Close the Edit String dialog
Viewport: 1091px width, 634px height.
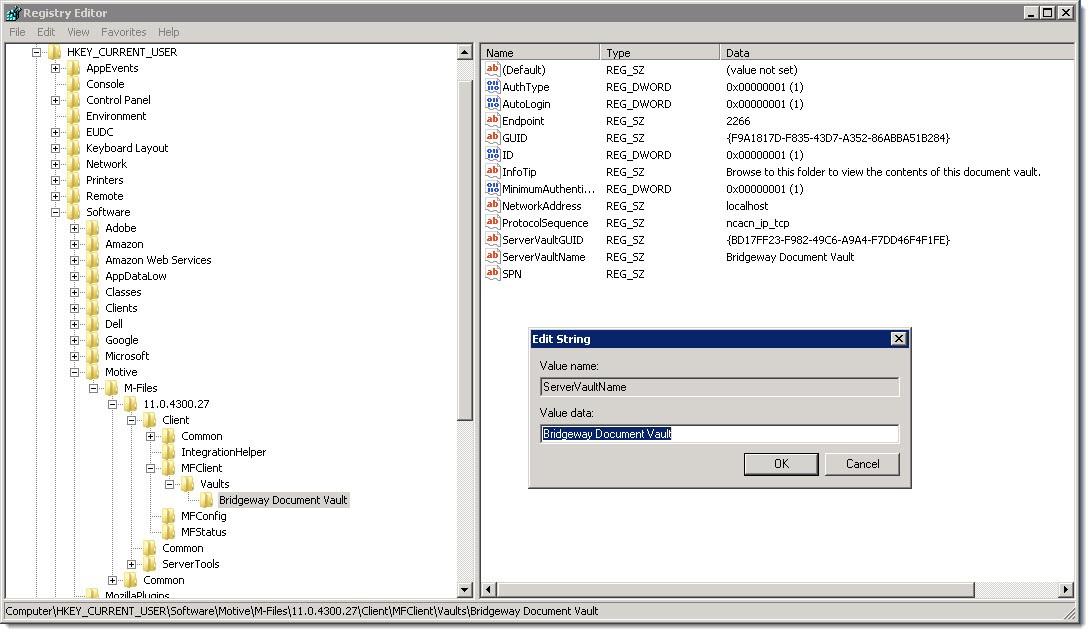click(898, 339)
